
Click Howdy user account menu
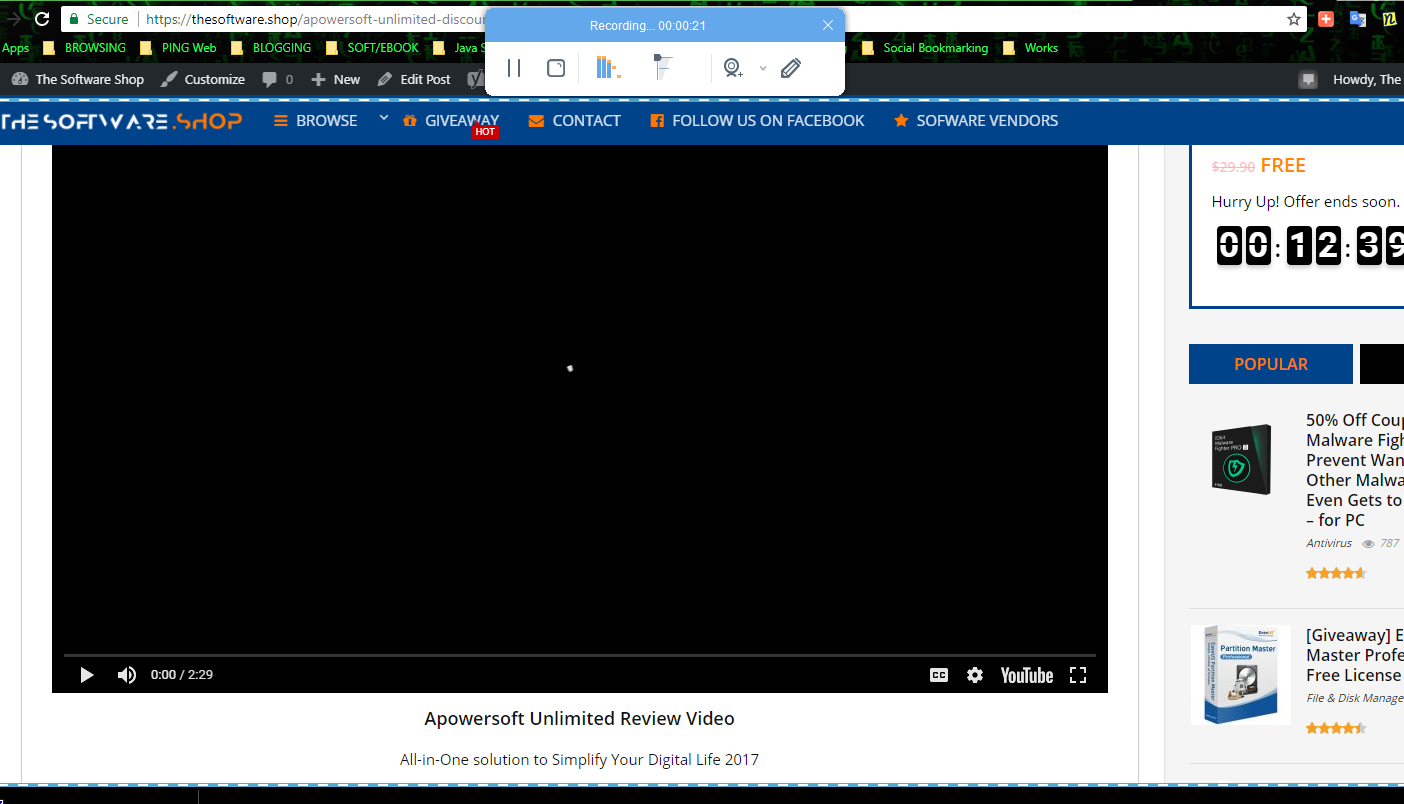(x=1367, y=79)
